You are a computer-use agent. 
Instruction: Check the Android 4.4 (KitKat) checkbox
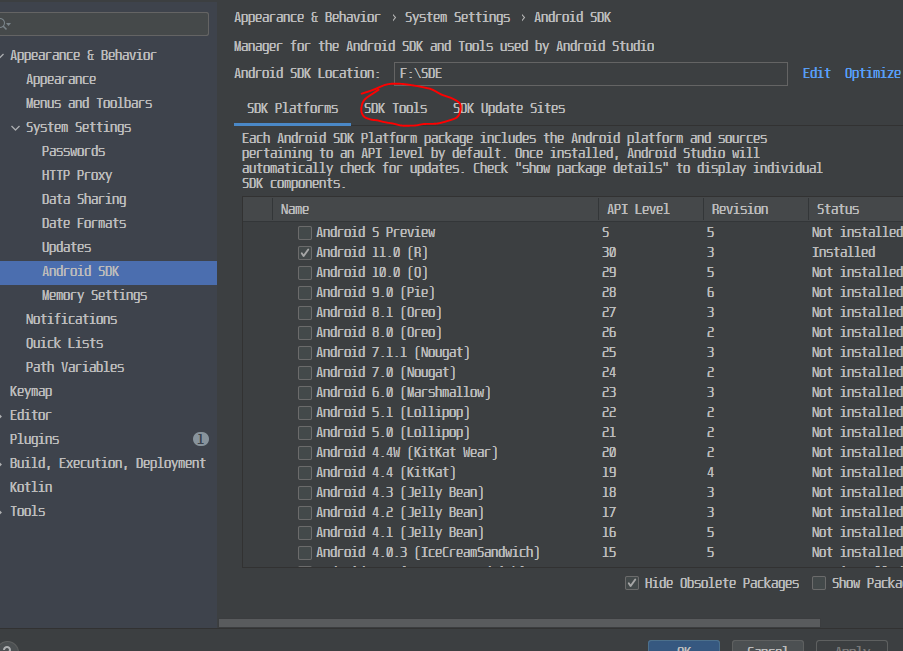305,473
